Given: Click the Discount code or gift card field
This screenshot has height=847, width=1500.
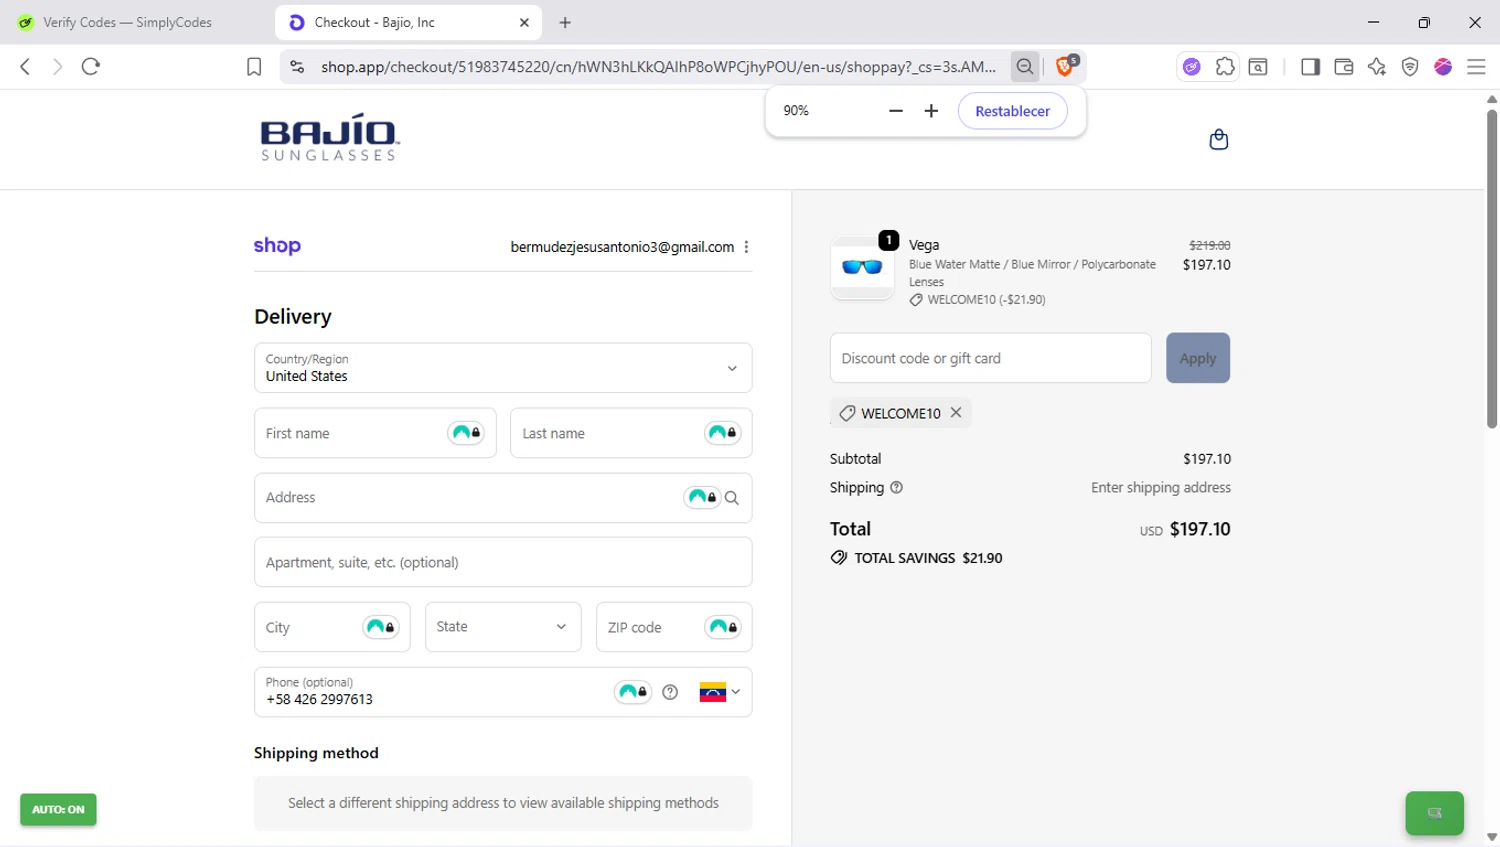Looking at the screenshot, I should [990, 358].
